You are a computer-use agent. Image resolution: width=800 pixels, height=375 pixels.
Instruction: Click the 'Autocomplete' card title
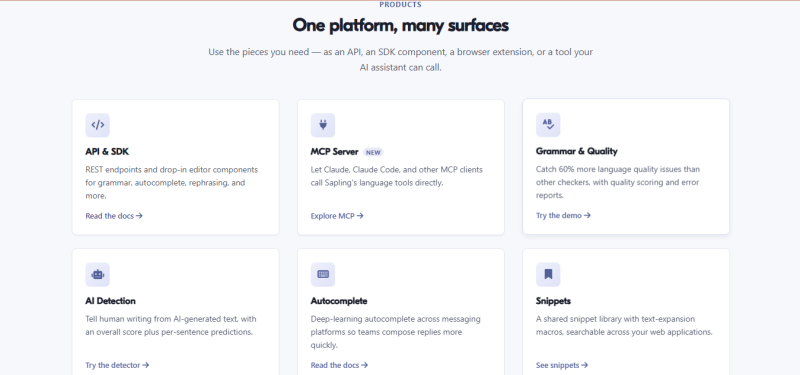(339, 301)
